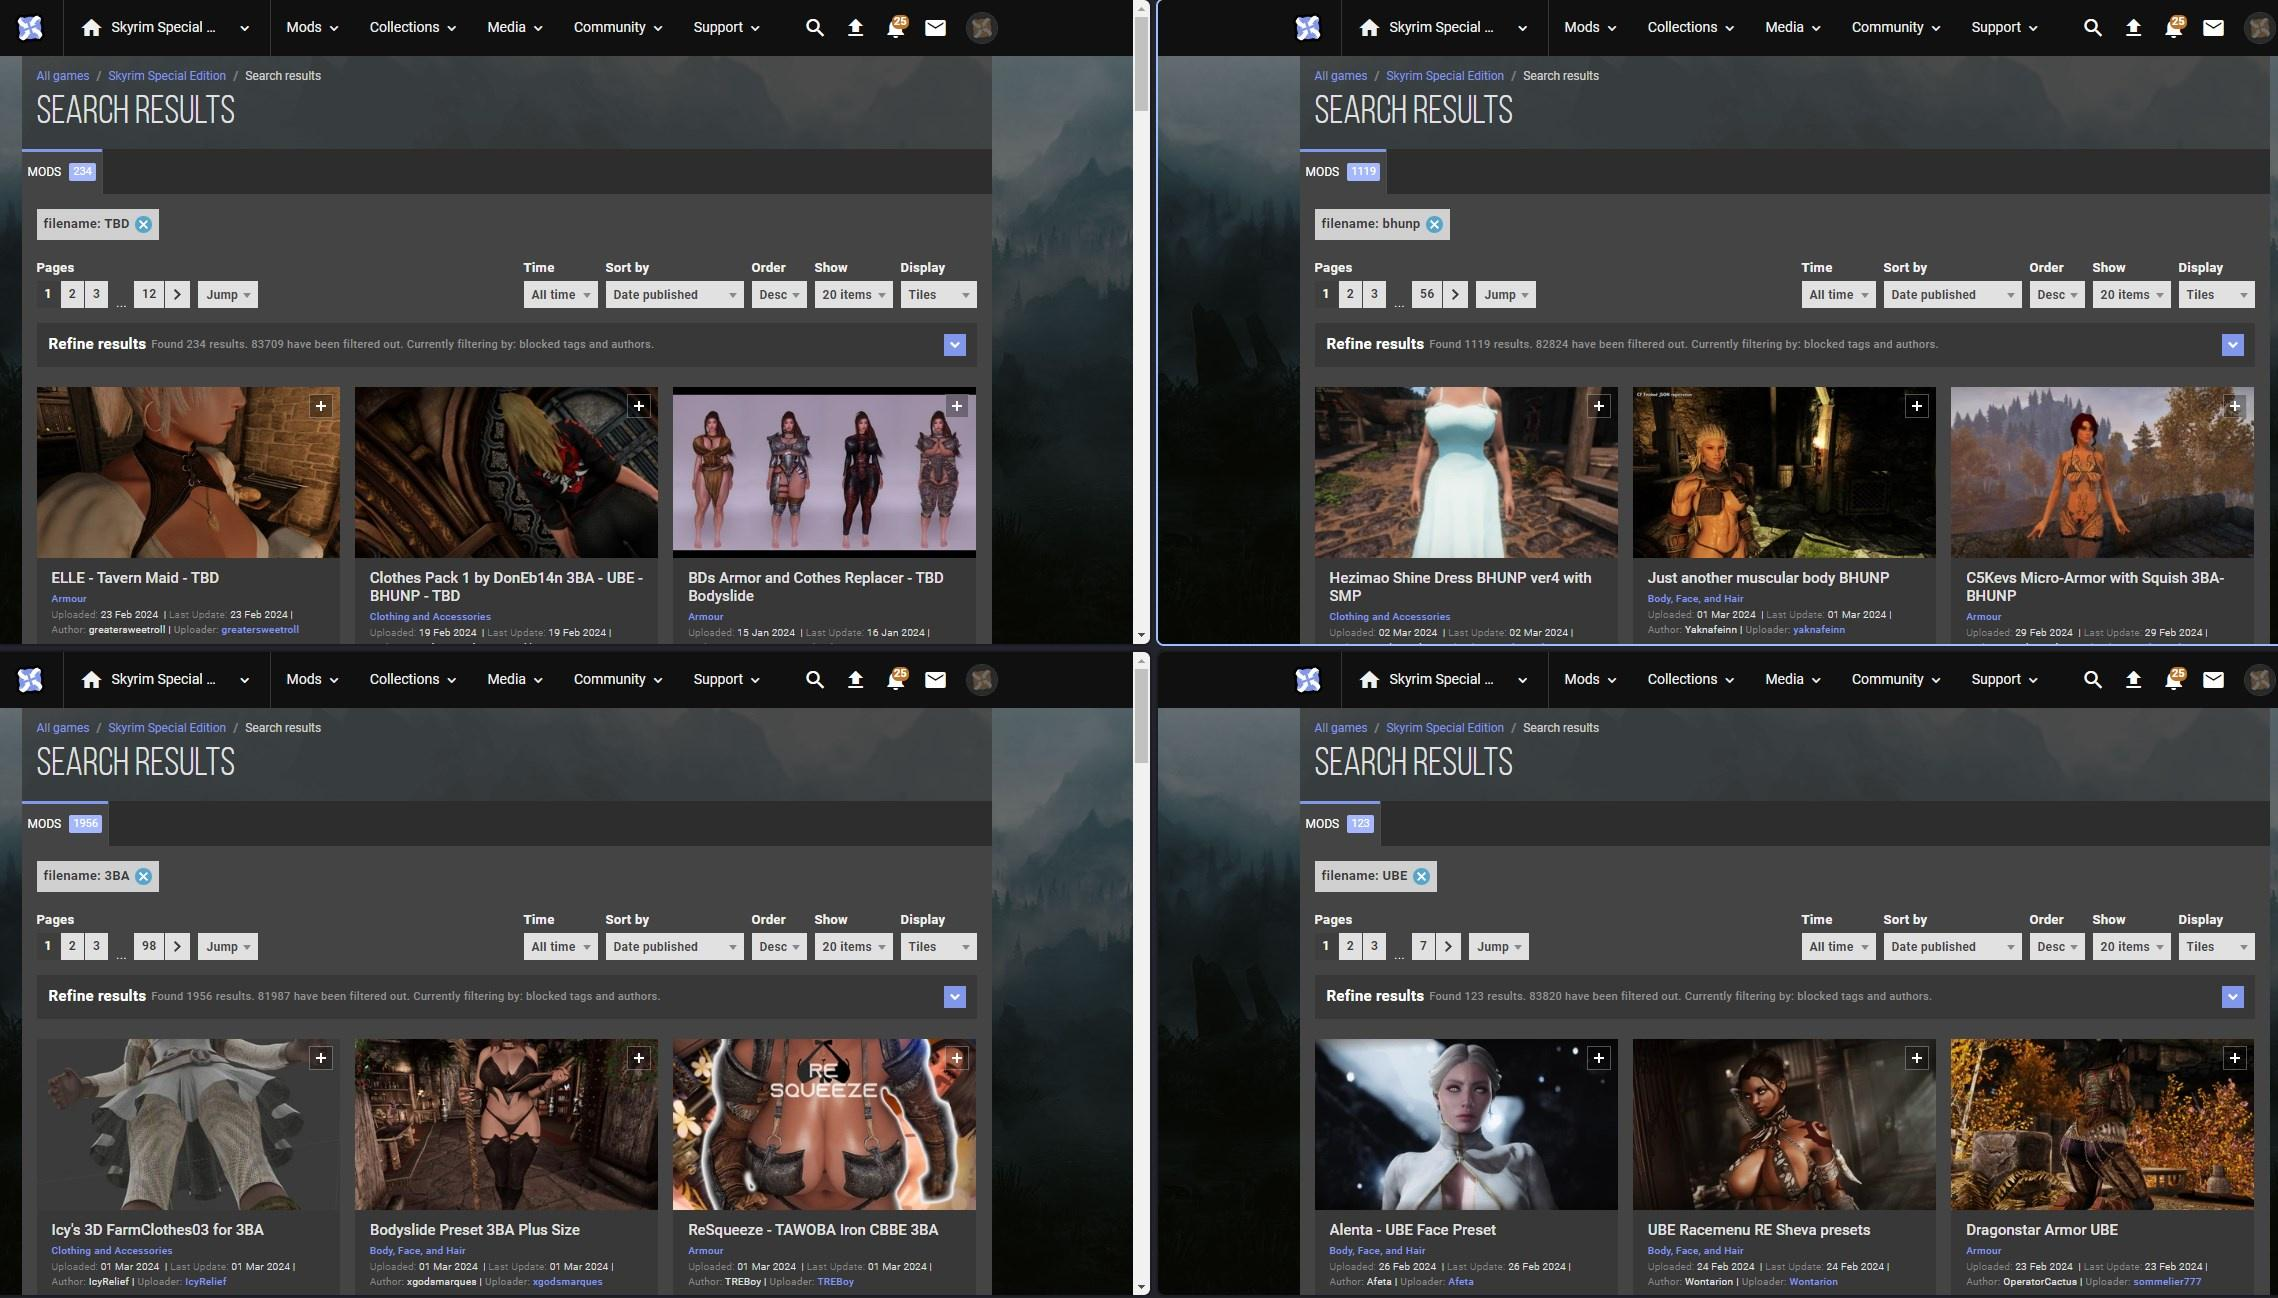This screenshot has width=2278, height=1298.
Task: Toggle plus on Bodyslide Preset 3BA Plus Size
Action: (x=638, y=1058)
